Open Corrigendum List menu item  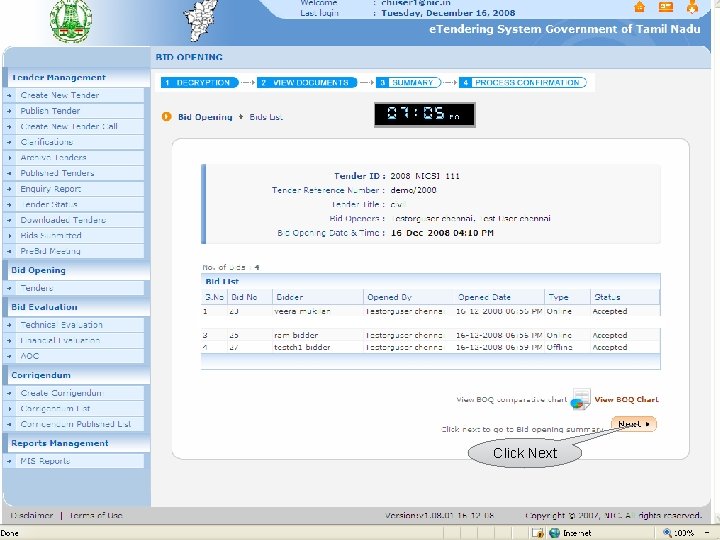[55, 409]
